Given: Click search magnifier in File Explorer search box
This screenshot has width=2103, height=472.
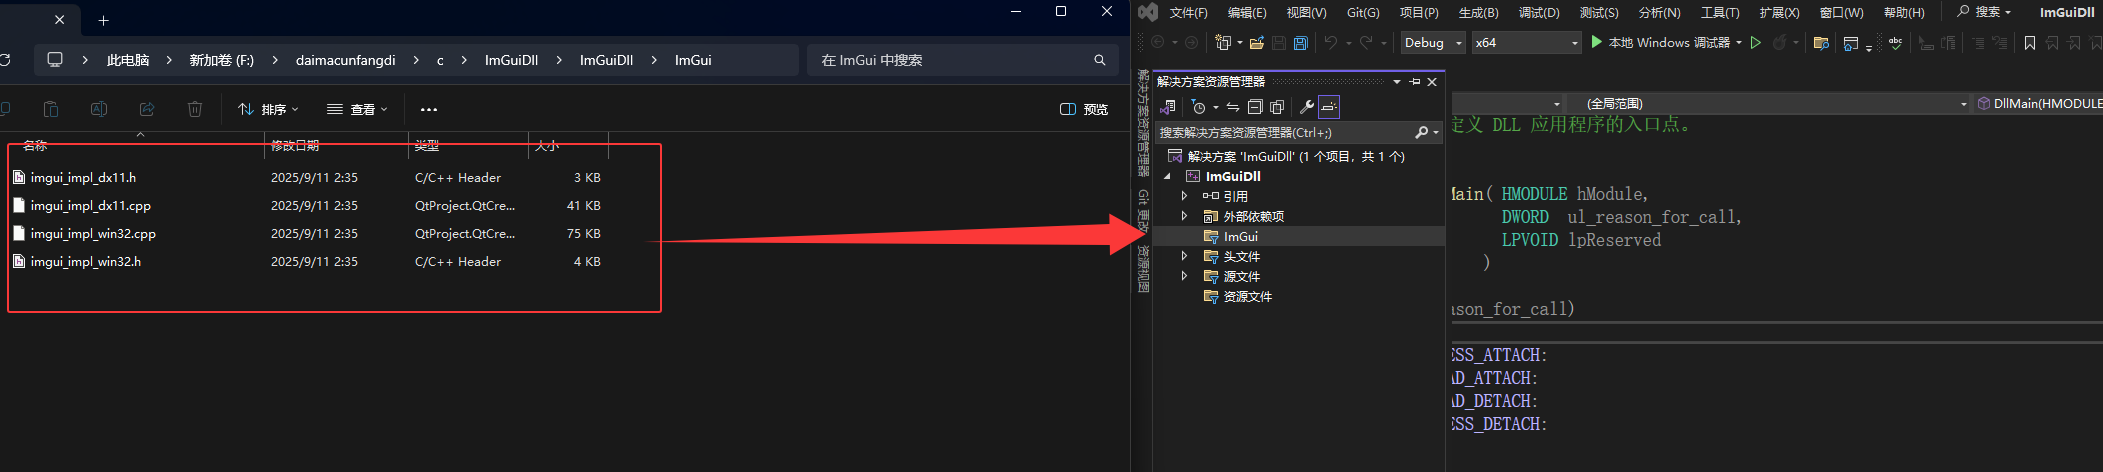Looking at the screenshot, I should point(1100,60).
